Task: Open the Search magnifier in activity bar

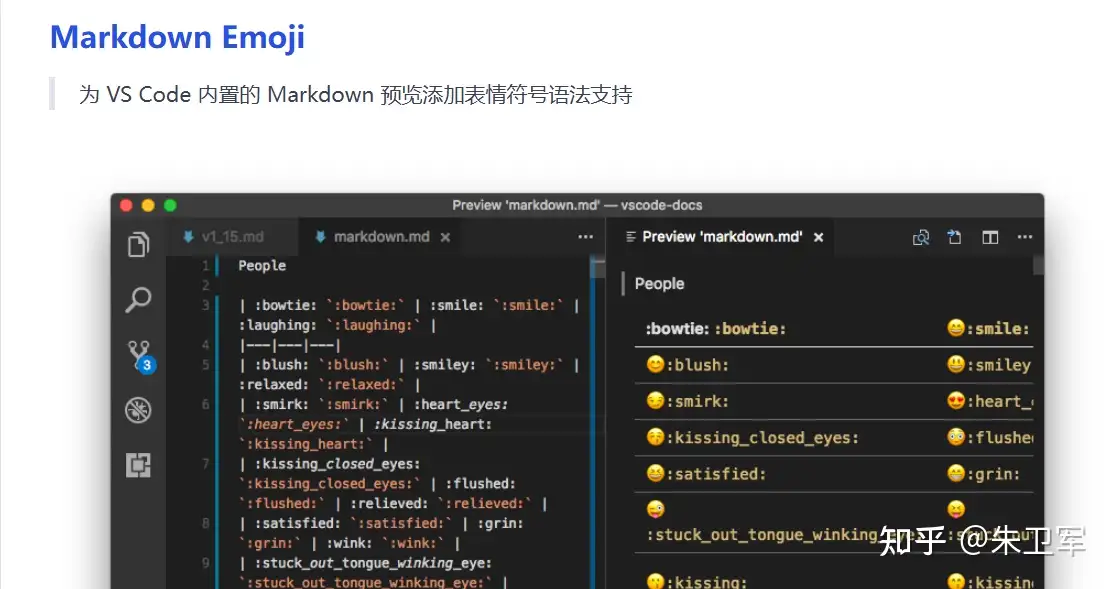Action: coord(139,299)
